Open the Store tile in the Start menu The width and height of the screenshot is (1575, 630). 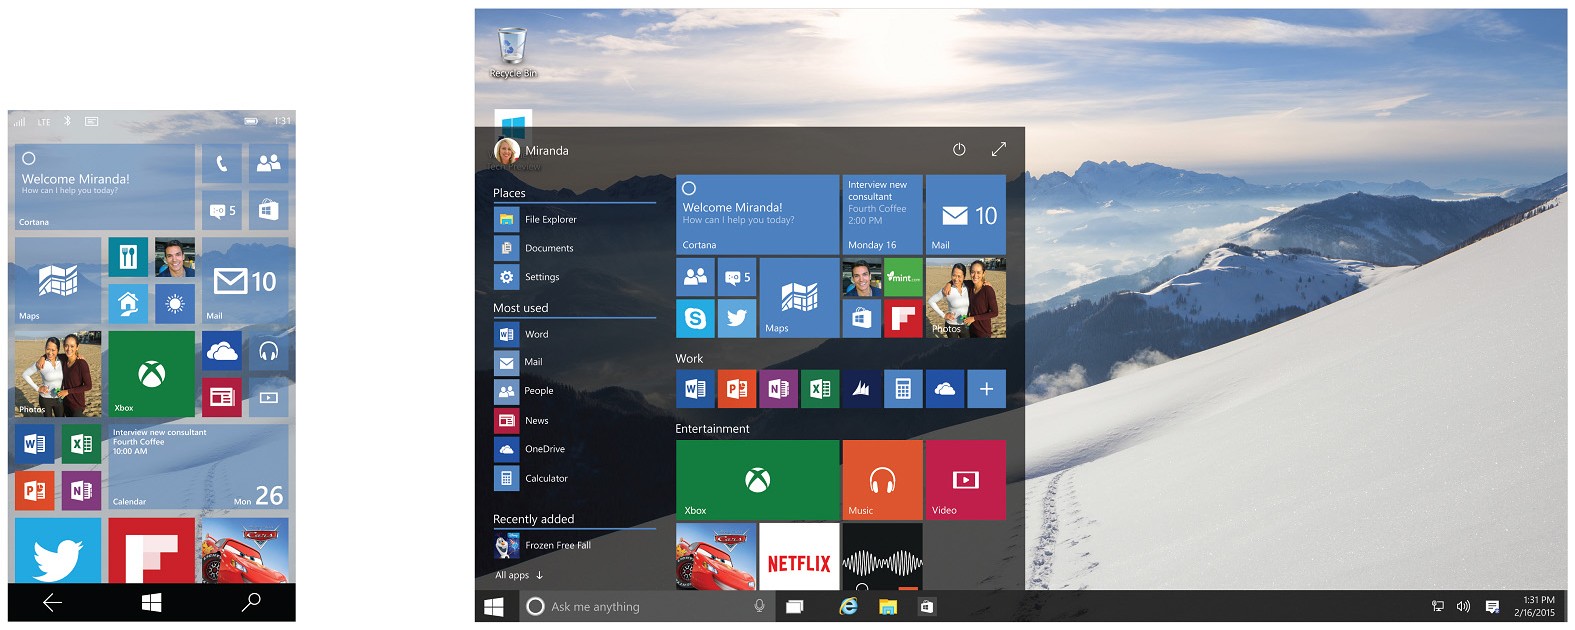pos(862,319)
